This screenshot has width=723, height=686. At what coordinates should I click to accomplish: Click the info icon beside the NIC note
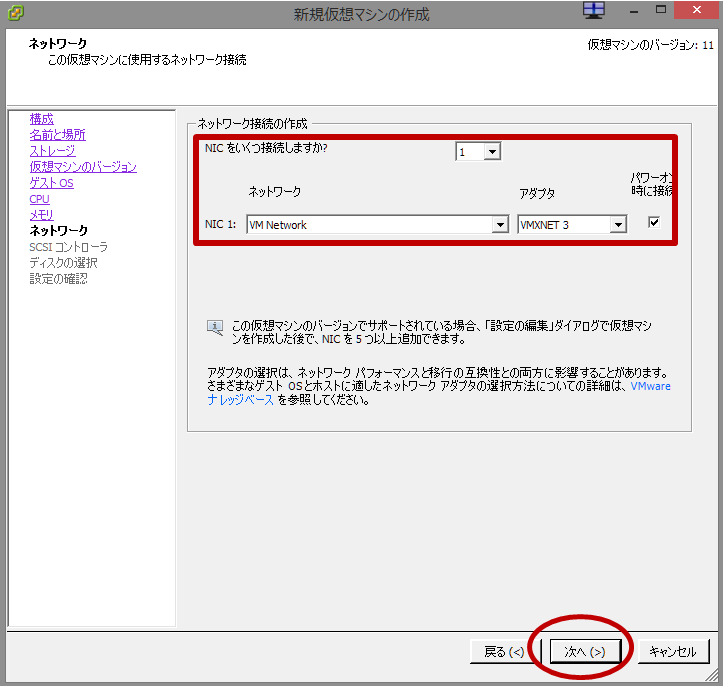point(215,327)
